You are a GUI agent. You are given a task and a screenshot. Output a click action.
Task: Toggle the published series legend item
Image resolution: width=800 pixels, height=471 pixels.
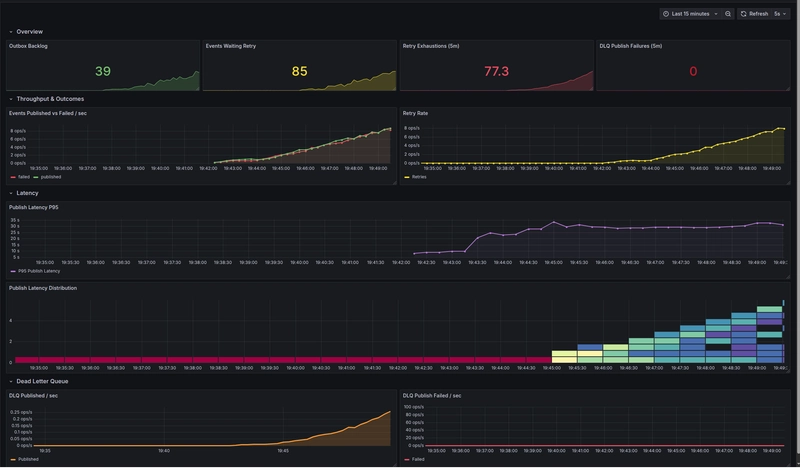tap(50, 177)
